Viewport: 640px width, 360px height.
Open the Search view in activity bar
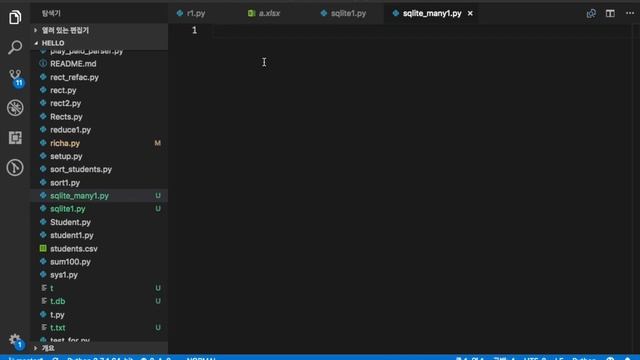coord(15,47)
